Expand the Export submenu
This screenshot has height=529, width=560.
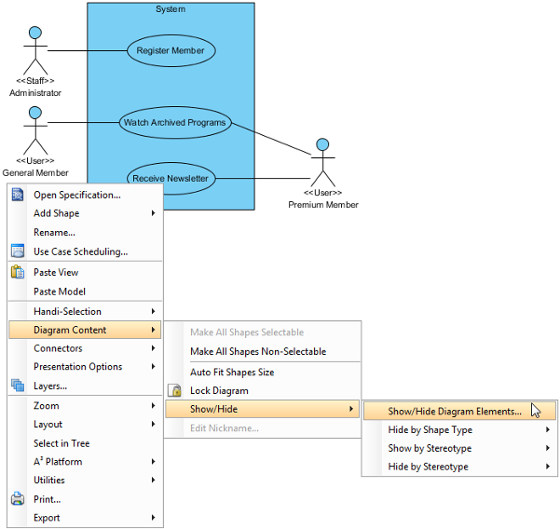[x=85, y=518]
